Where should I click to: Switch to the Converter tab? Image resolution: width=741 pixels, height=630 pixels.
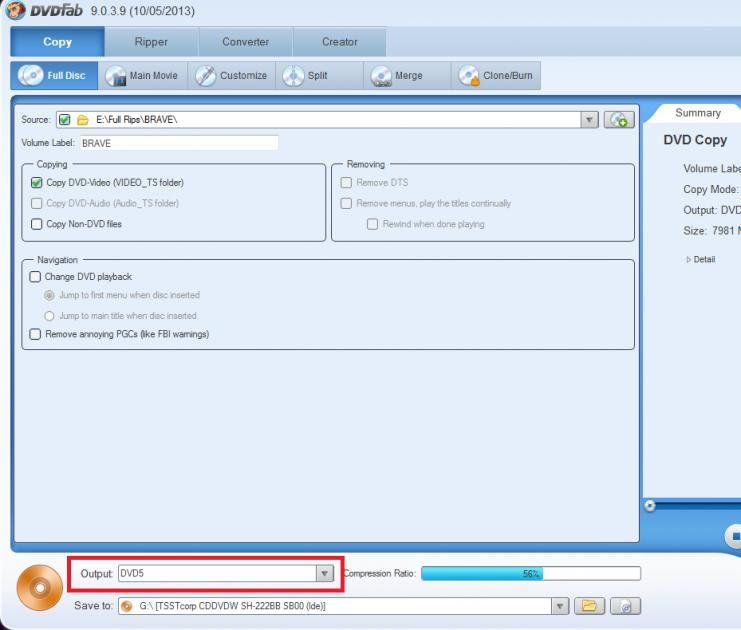click(245, 42)
